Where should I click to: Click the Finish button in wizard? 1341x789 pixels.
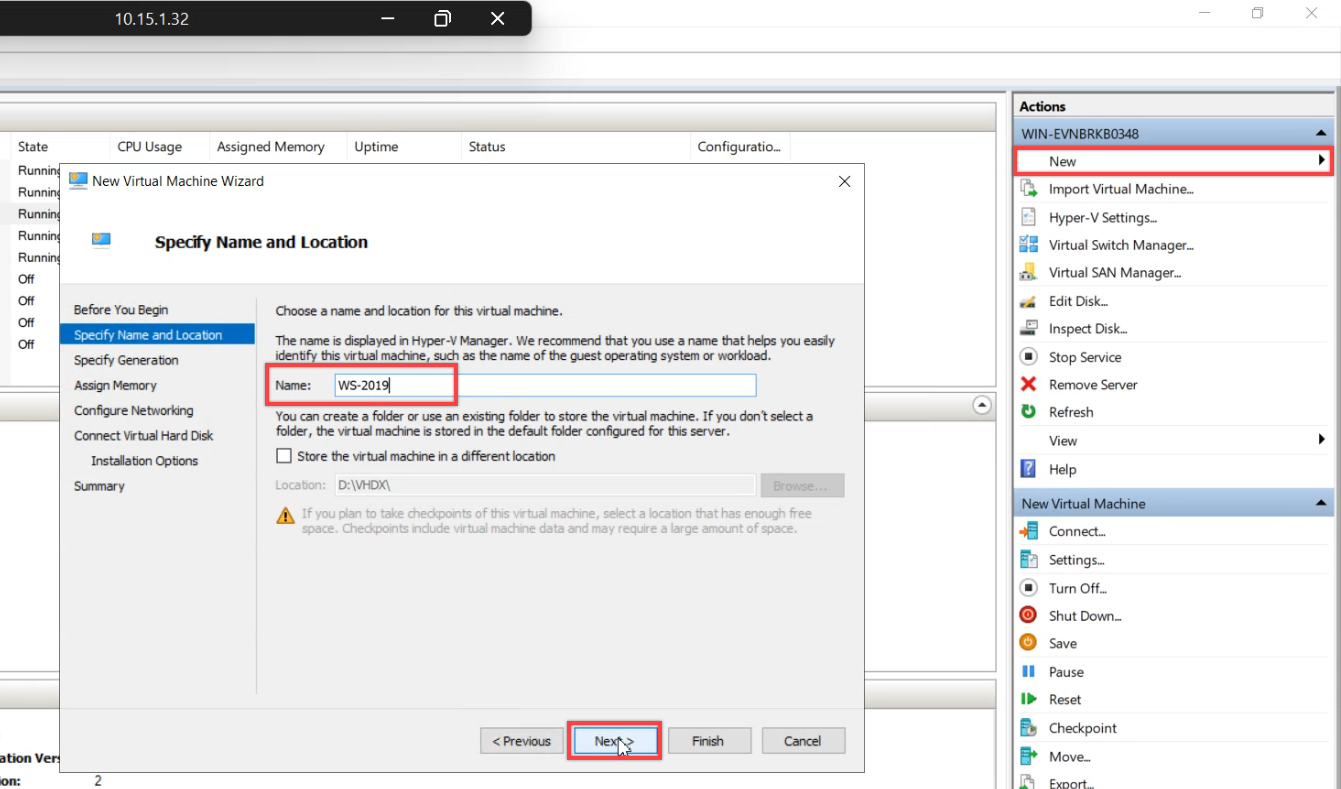click(708, 741)
